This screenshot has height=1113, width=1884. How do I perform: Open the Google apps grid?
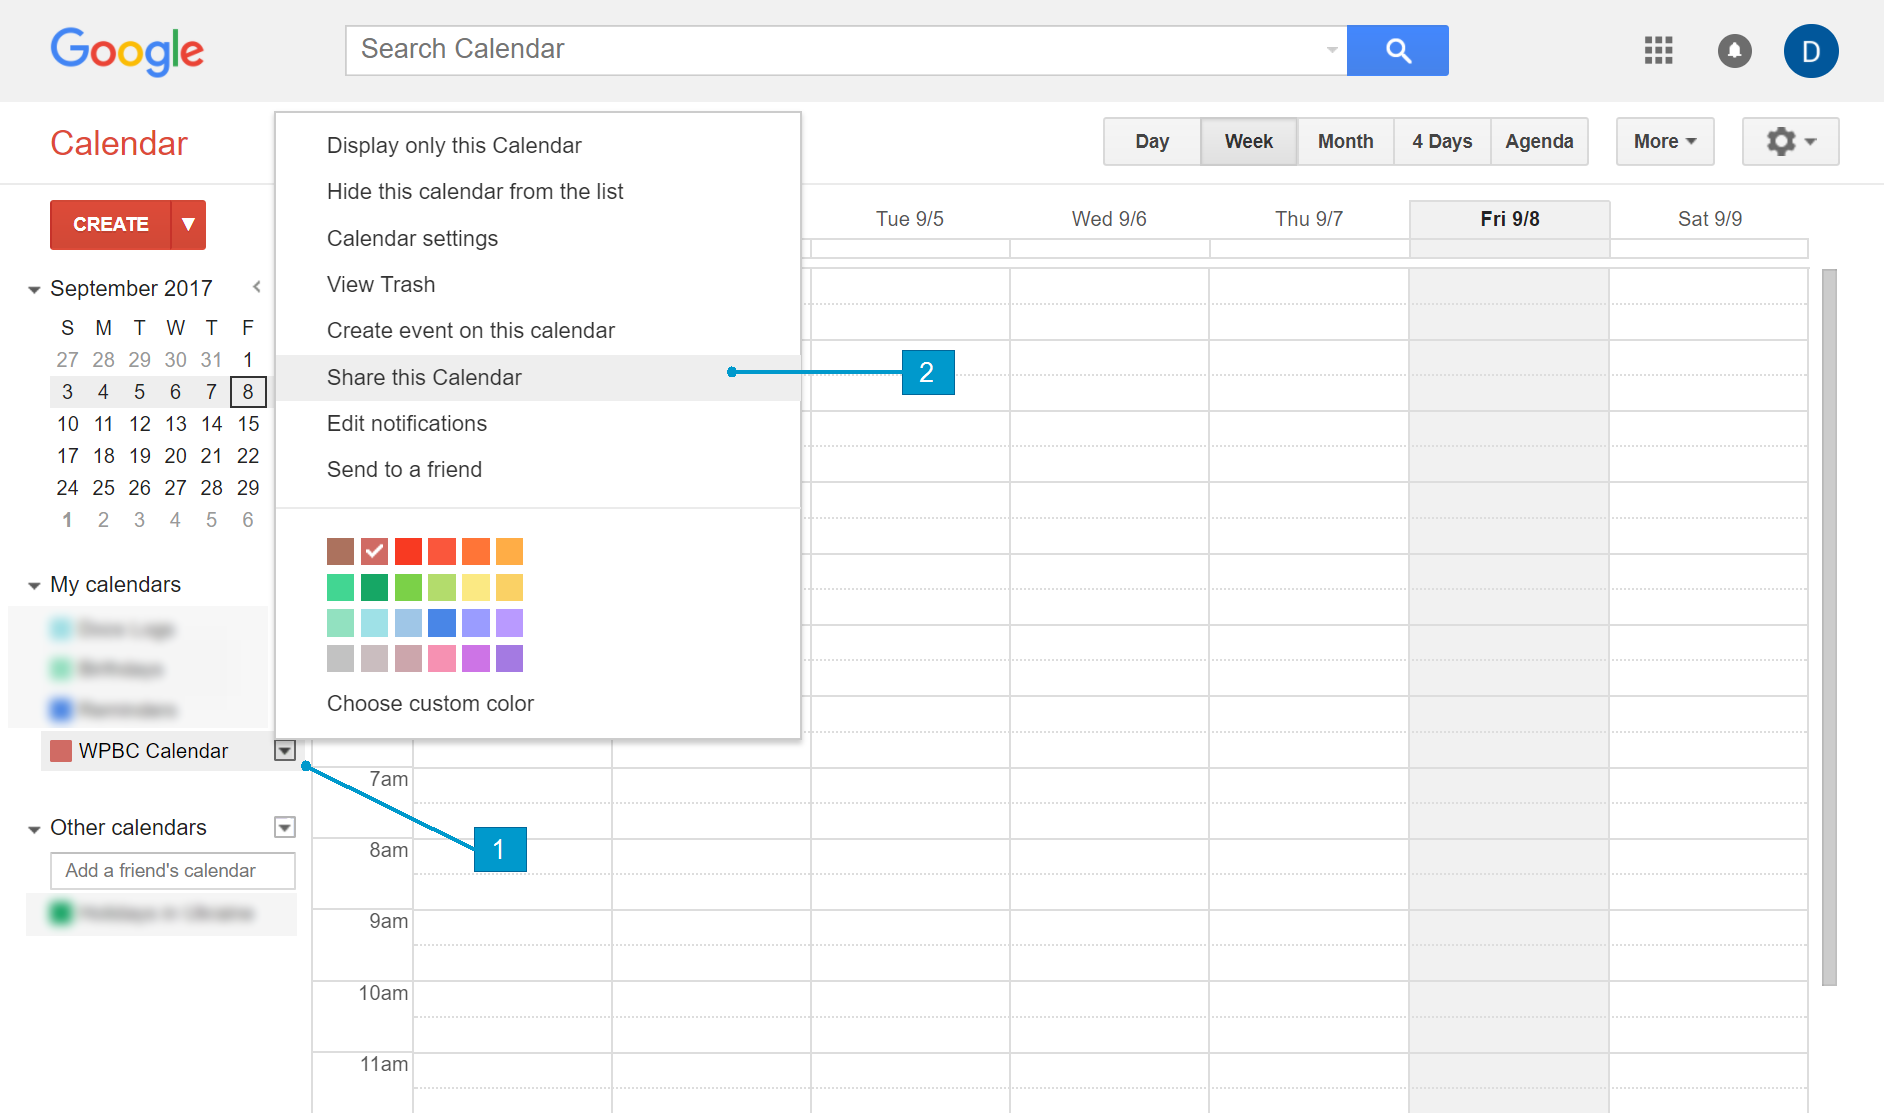1658,50
